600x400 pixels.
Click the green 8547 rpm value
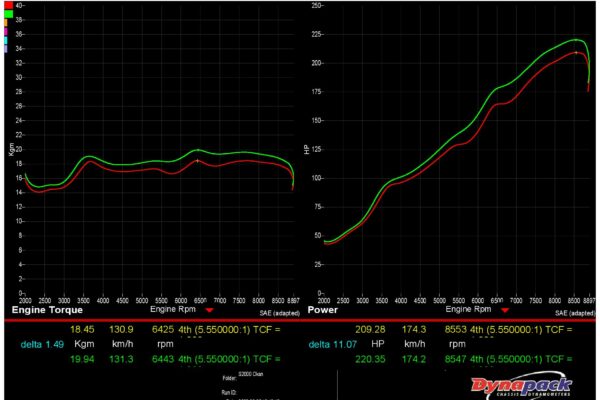pyautogui.click(x=456, y=359)
